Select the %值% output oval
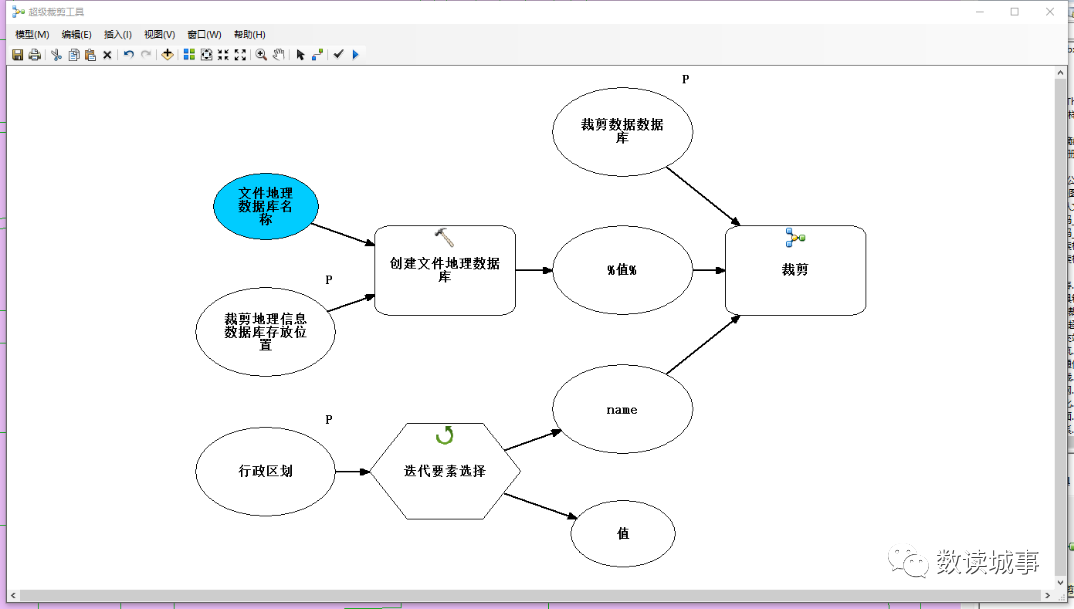Viewport: 1074px width, 609px height. 623,270
